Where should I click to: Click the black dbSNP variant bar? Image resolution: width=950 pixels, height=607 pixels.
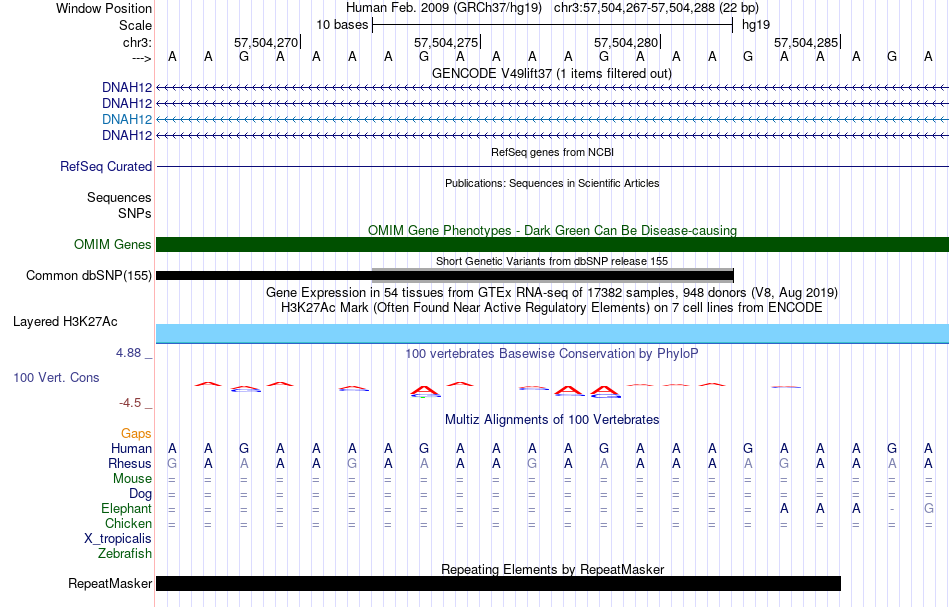pos(445,276)
